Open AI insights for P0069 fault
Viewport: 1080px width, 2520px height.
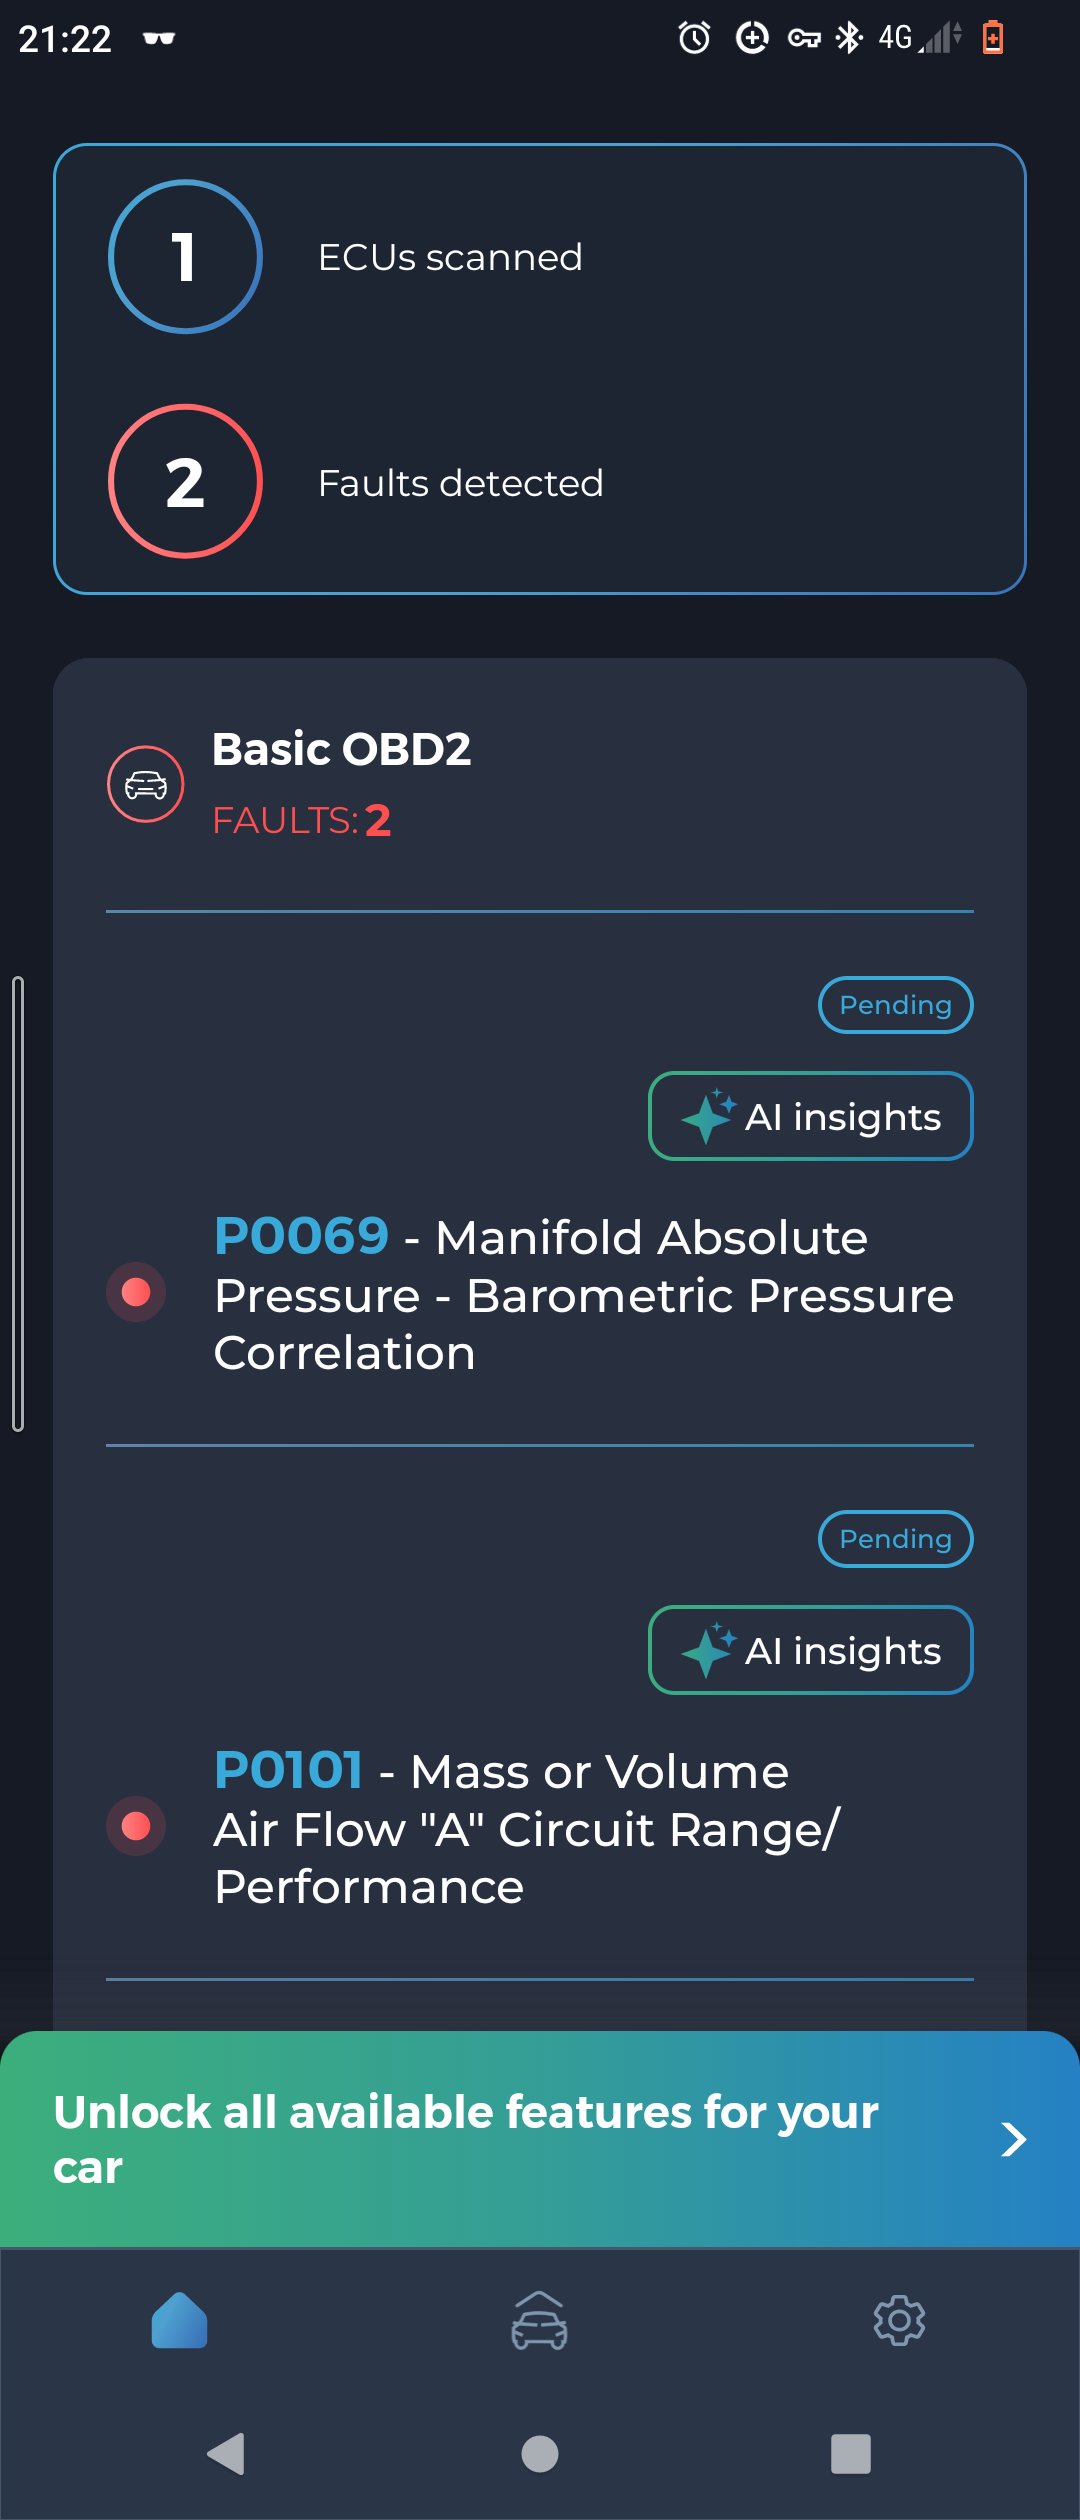tap(811, 1116)
